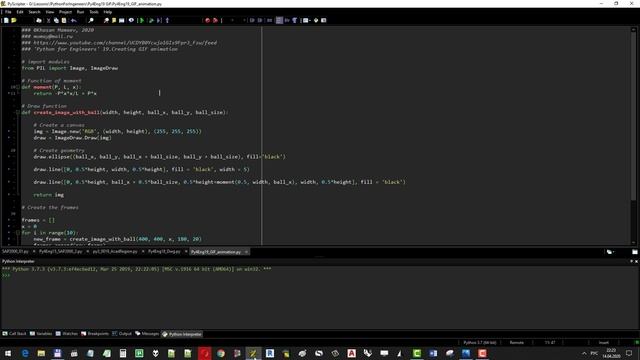
Task: Click the Remote engine status entry
Action: (517, 343)
